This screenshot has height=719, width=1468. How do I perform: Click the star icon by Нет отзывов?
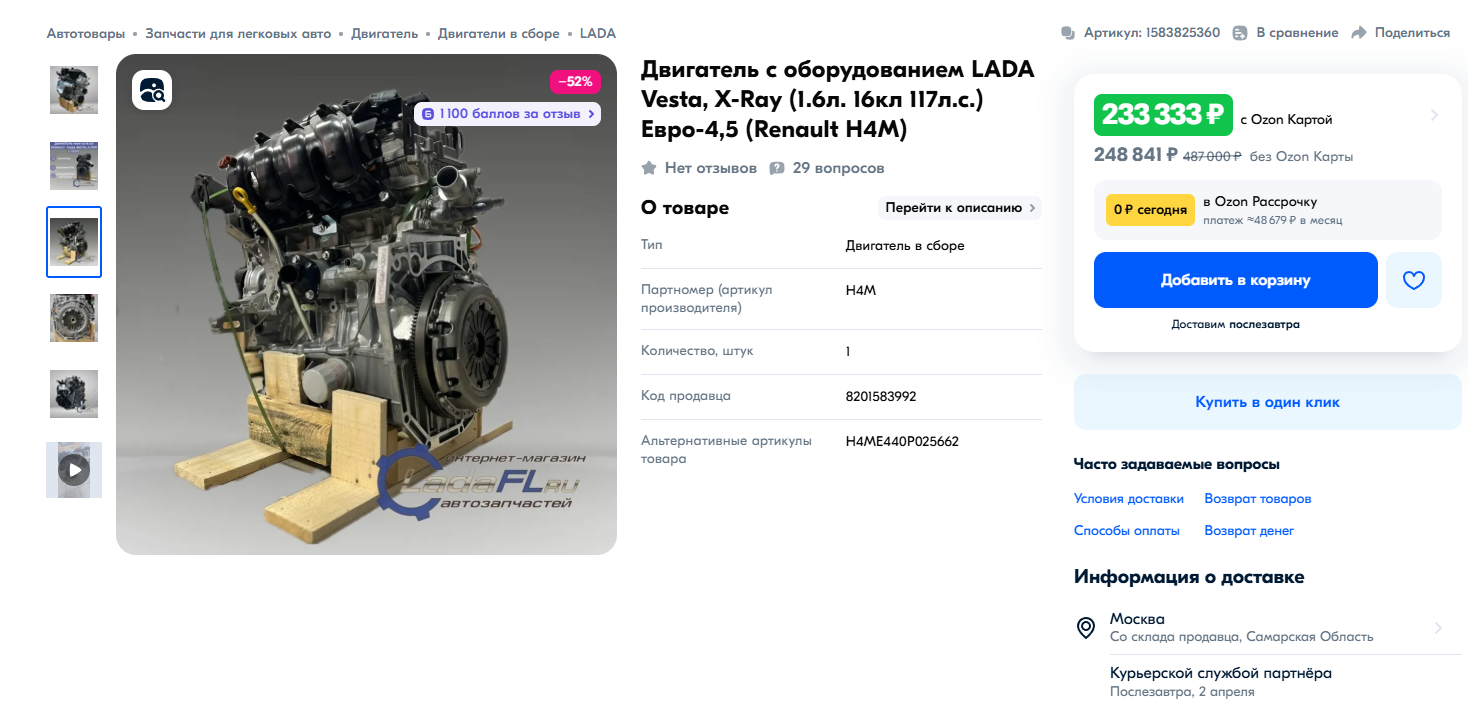pyautogui.click(x=649, y=168)
